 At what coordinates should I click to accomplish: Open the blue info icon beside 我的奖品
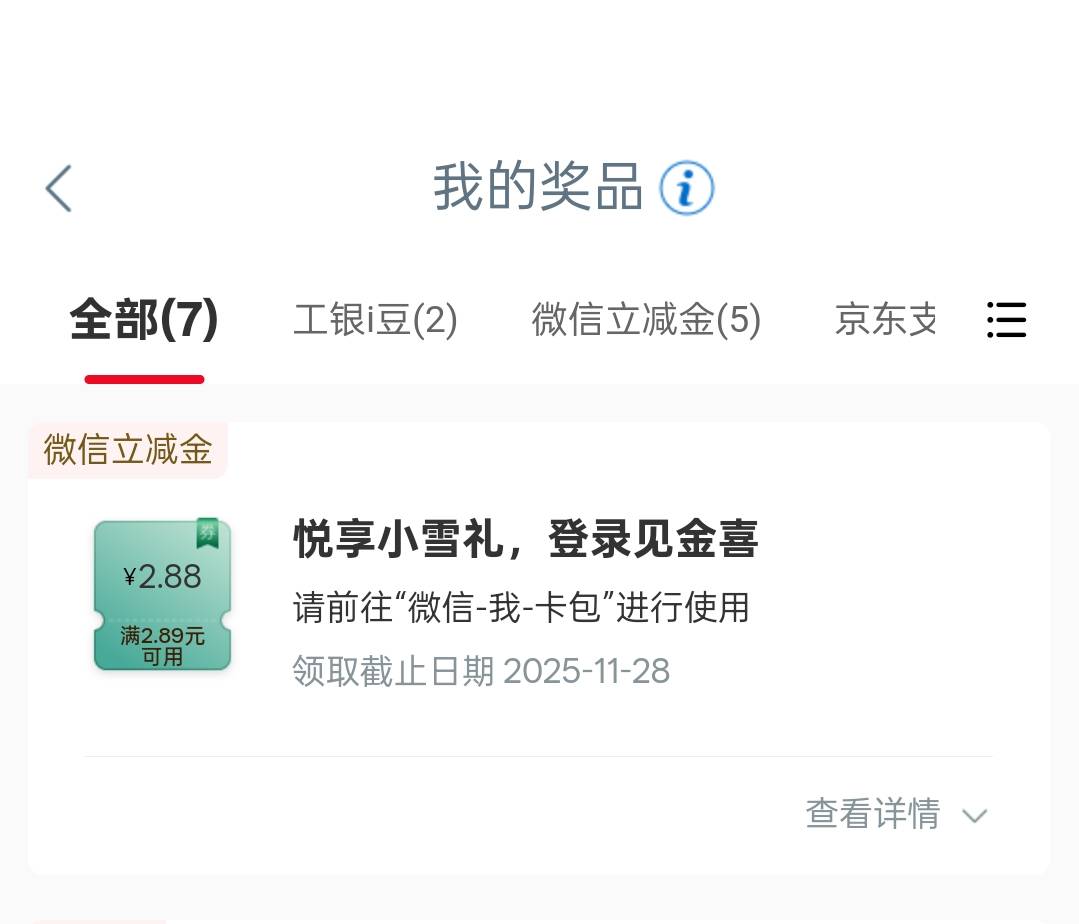pyautogui.click(x=686, y=188)
